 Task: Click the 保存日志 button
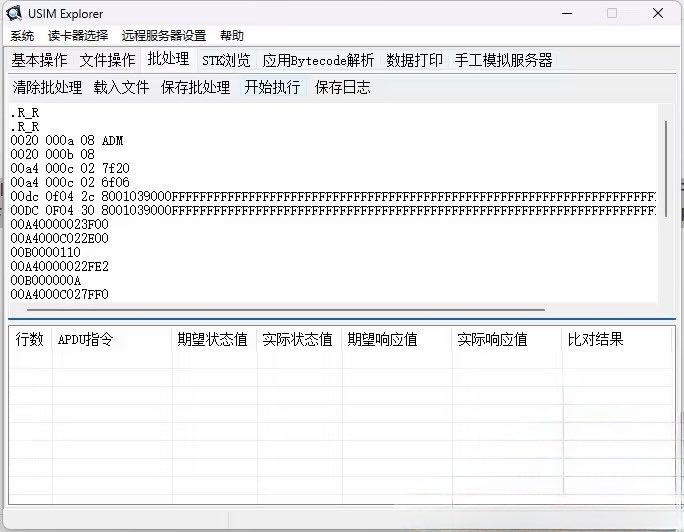click(342, 87)
